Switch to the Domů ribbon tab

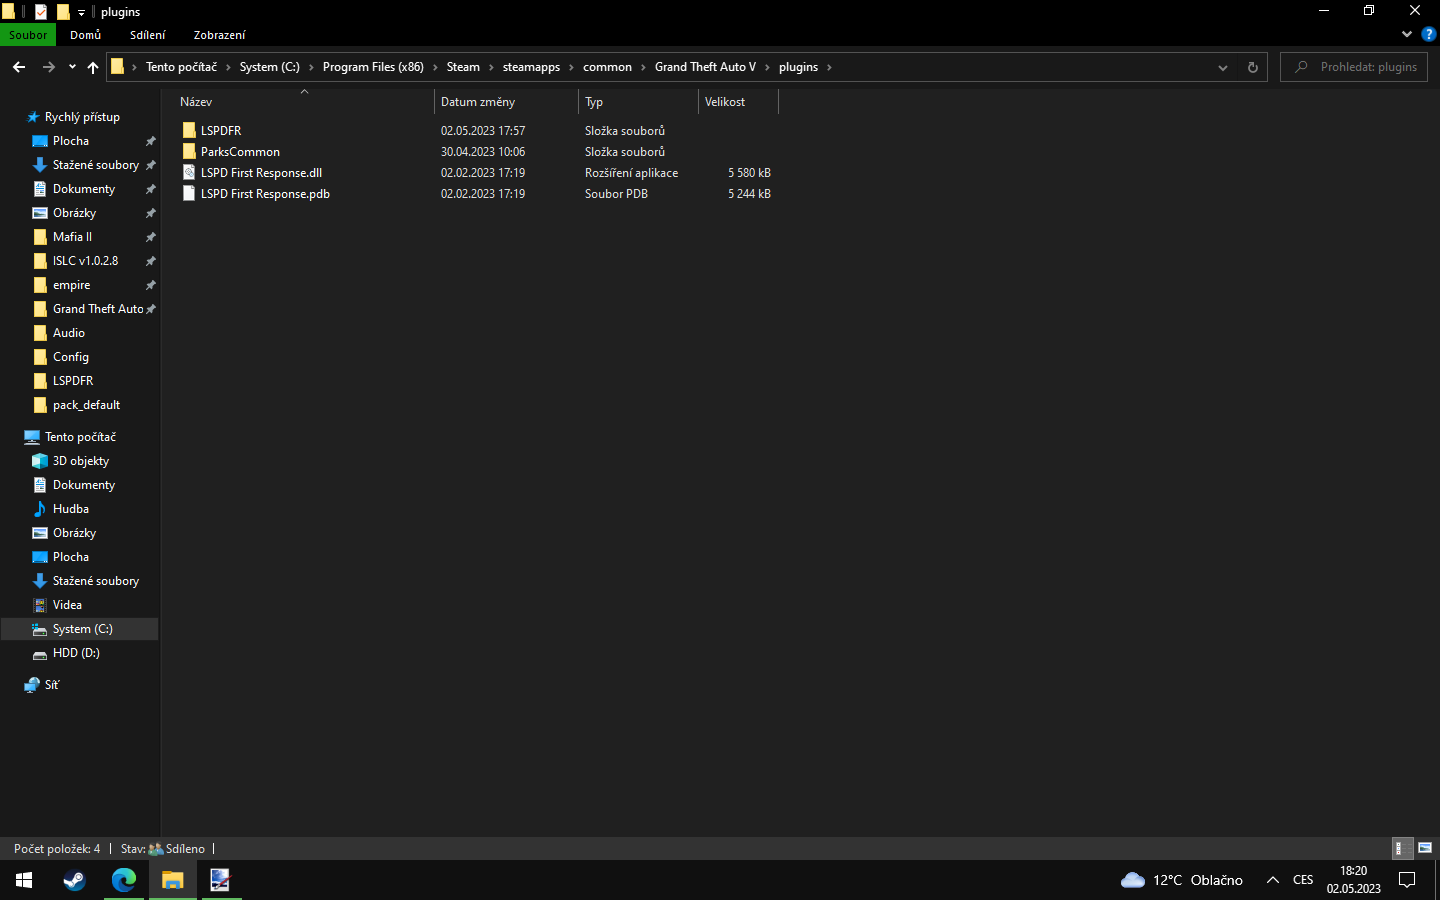85,35
